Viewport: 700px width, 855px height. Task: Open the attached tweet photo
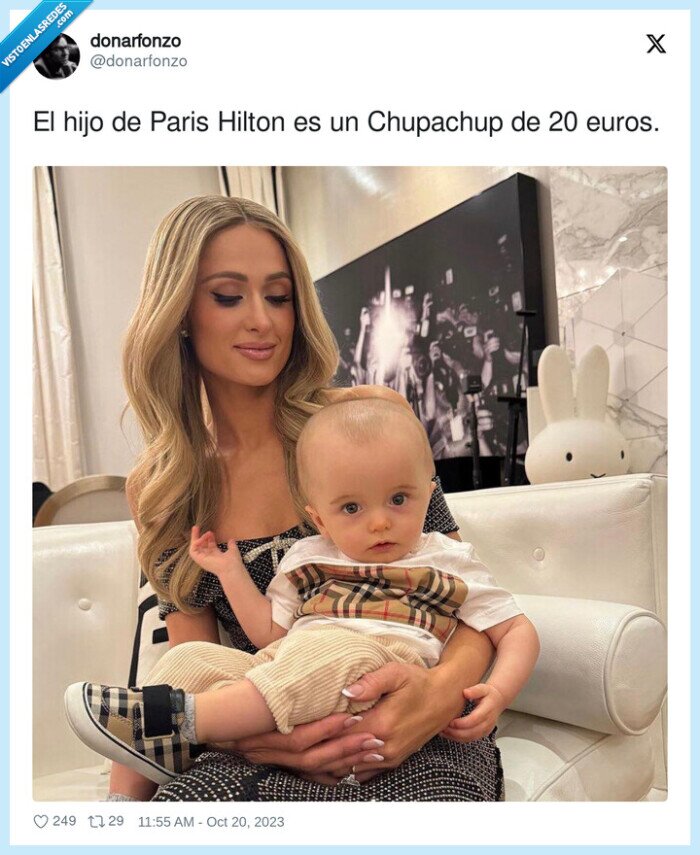tap(350, 483)
